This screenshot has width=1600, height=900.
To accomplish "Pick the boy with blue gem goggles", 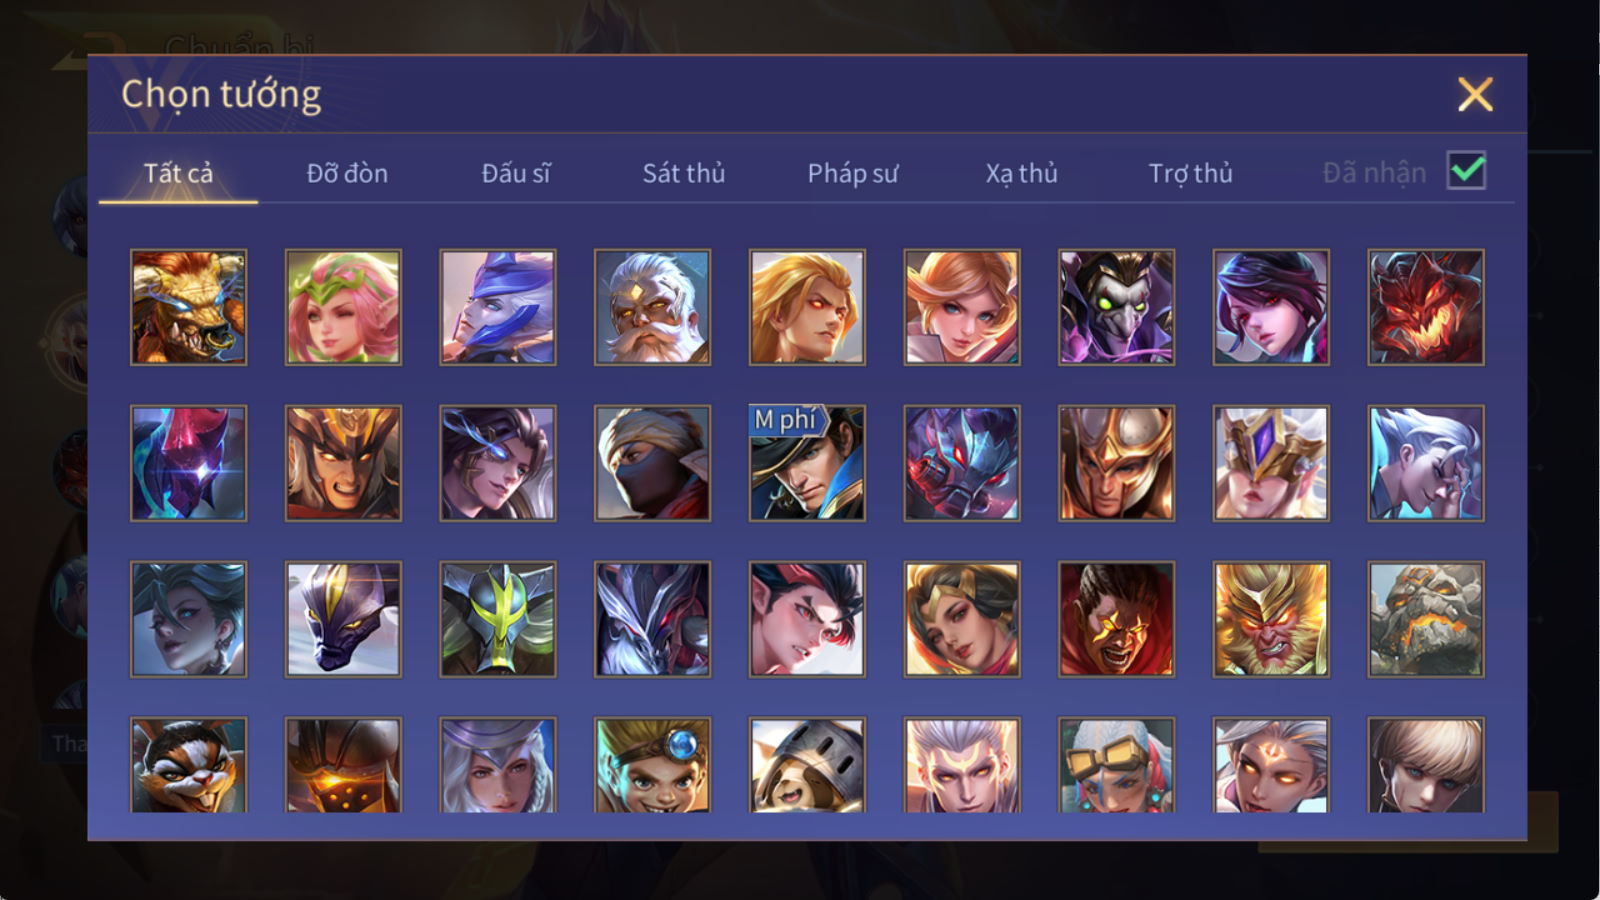I will (x=652, y=765).
